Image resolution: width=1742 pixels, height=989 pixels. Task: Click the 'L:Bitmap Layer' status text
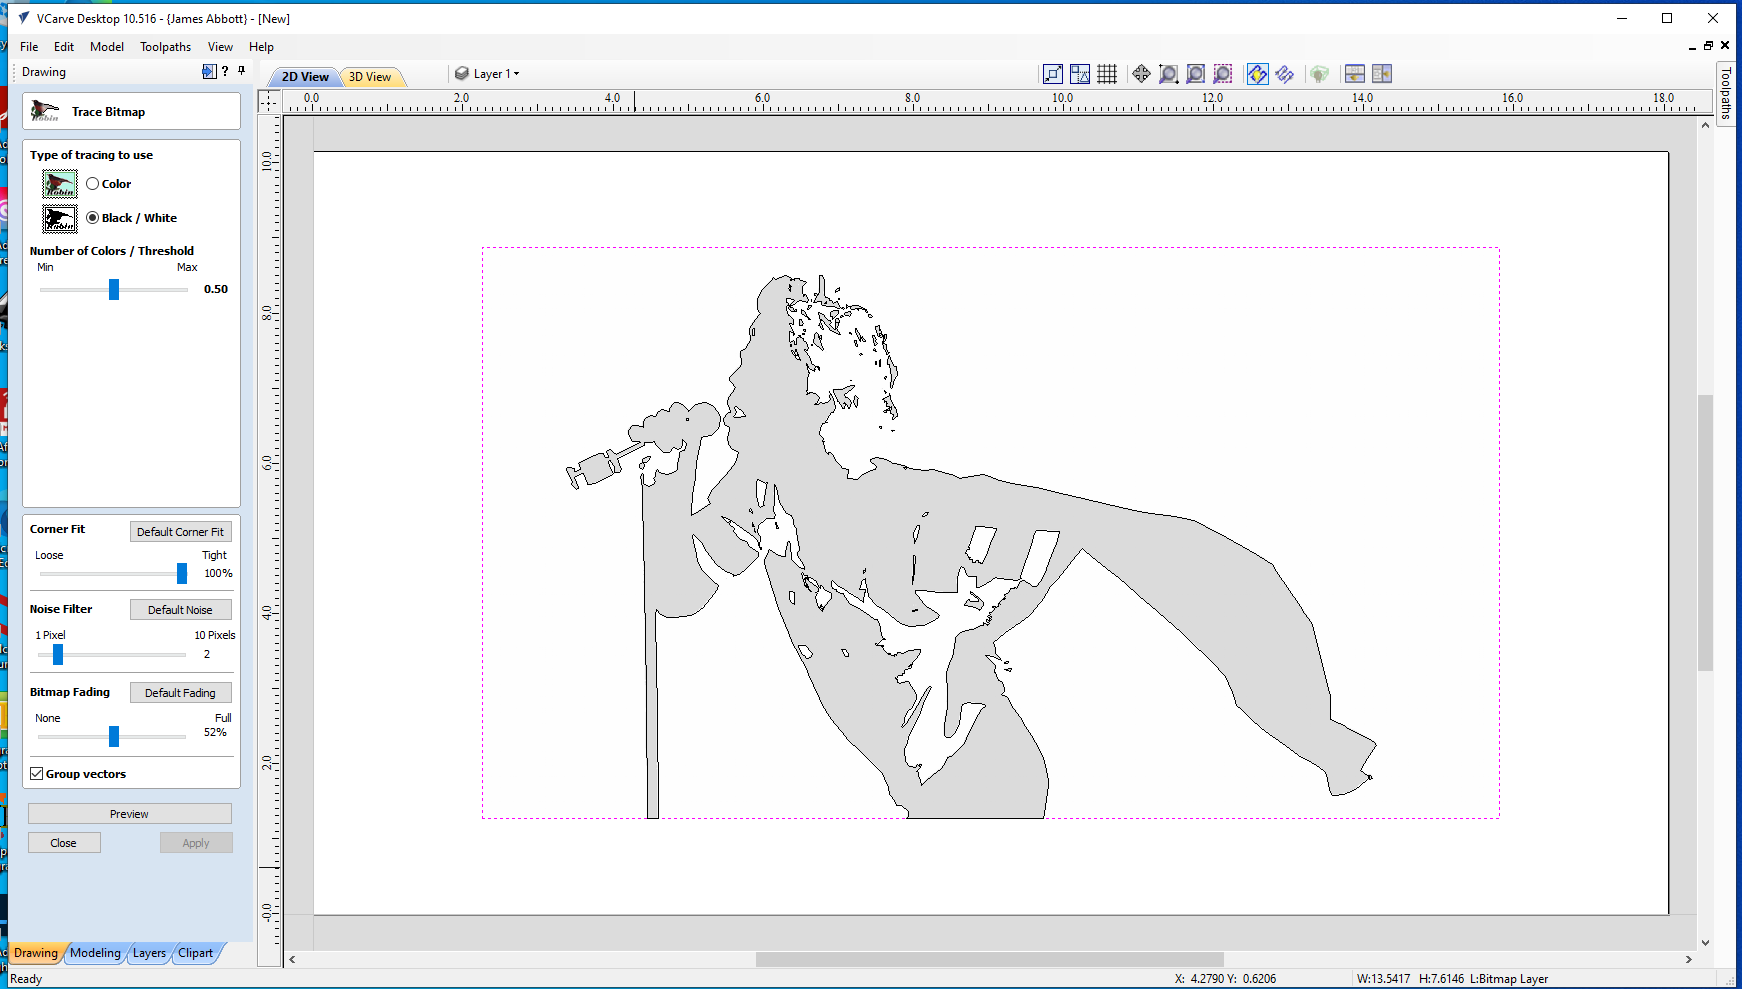1509,979
